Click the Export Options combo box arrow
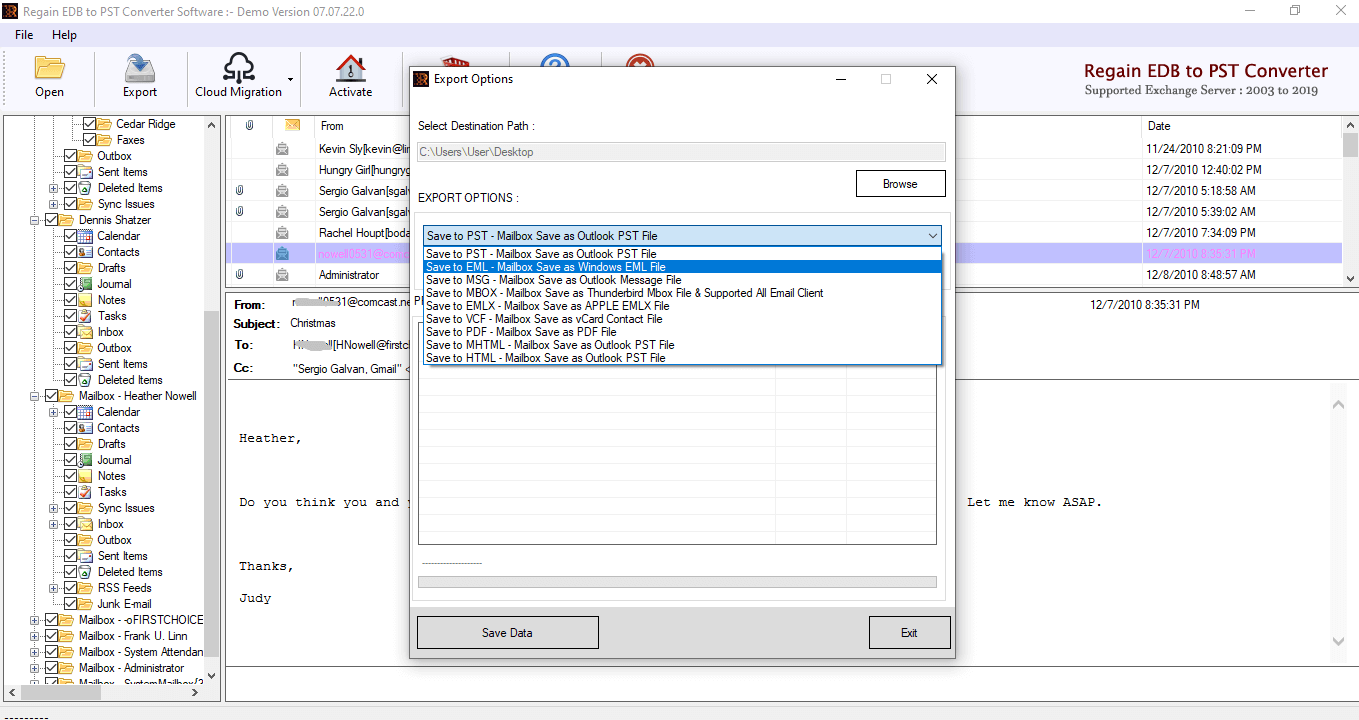This screenshot has height=720, width=1359. [x=932, y=236]
